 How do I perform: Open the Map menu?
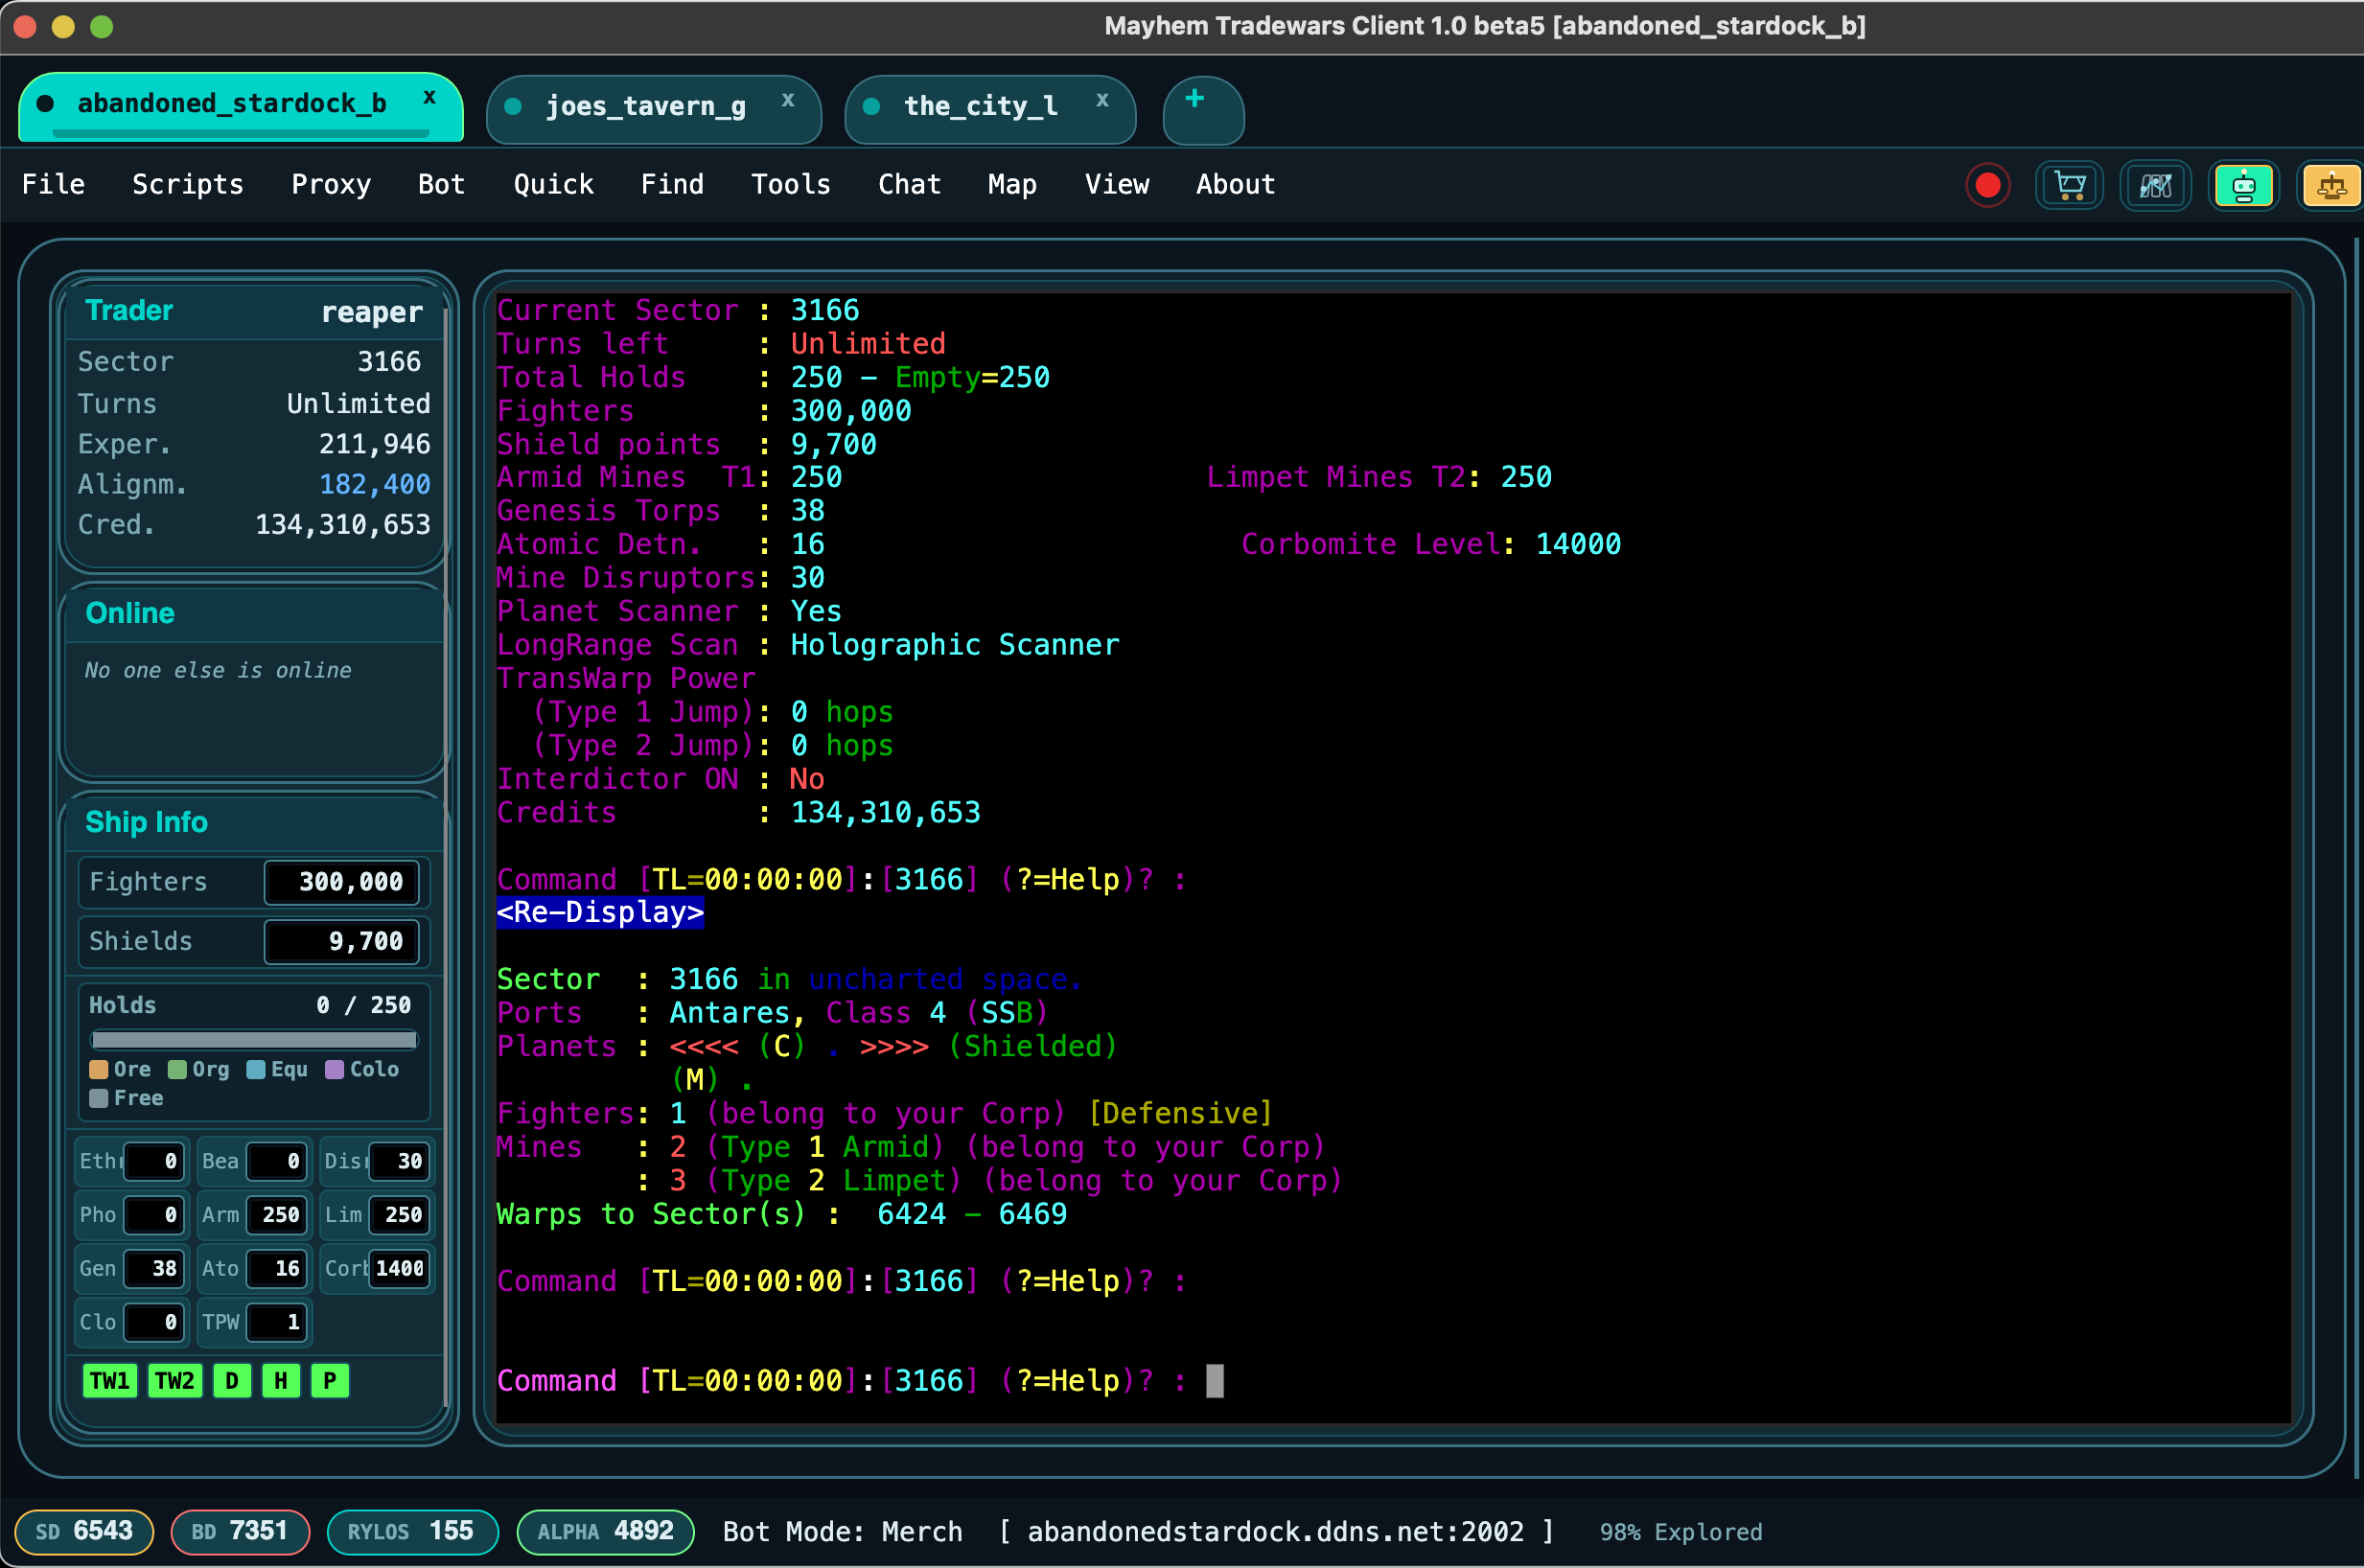pyautogui.click(x=1012, y=184)
